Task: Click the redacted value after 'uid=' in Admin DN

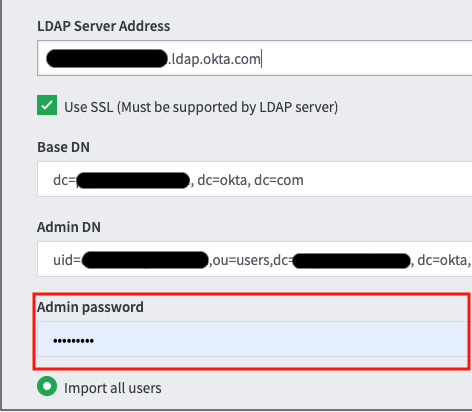Action: coord(145,260)
